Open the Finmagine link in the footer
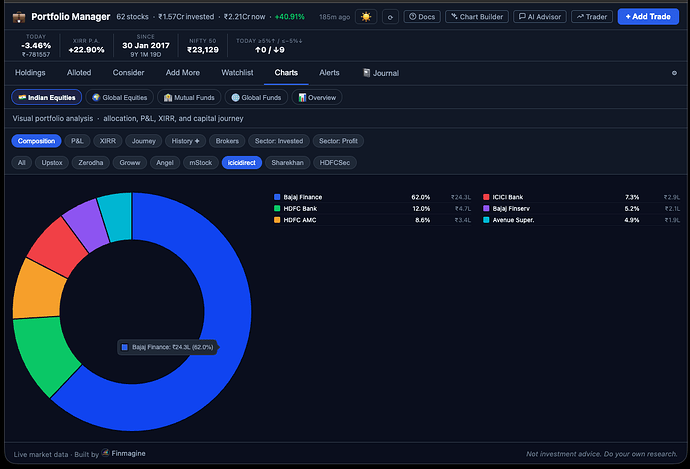This screenshot has height=469, width=690. [x=124, y=453]
